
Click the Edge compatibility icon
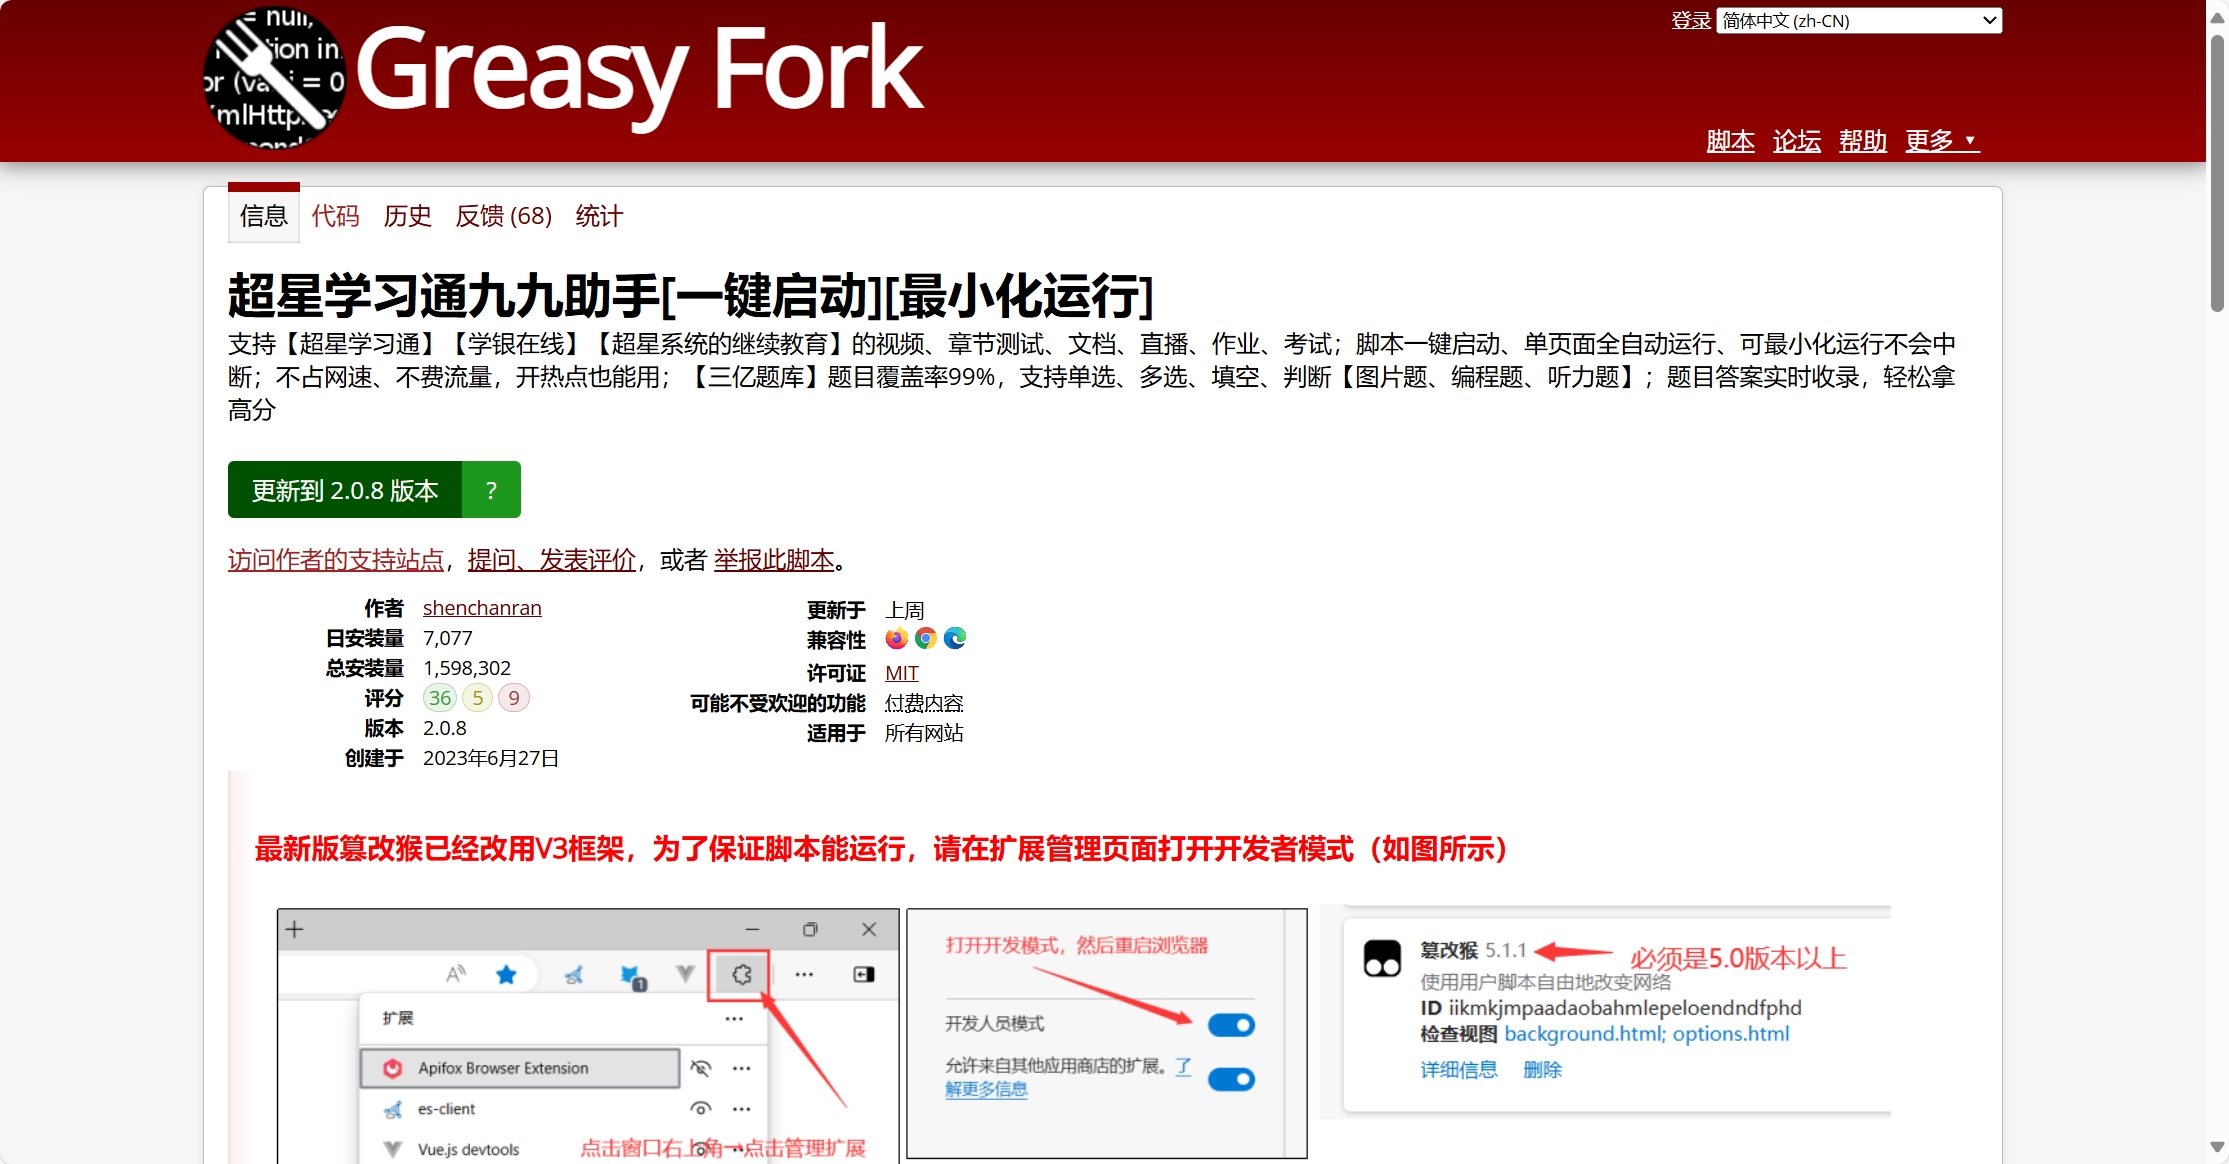(955, 638)
